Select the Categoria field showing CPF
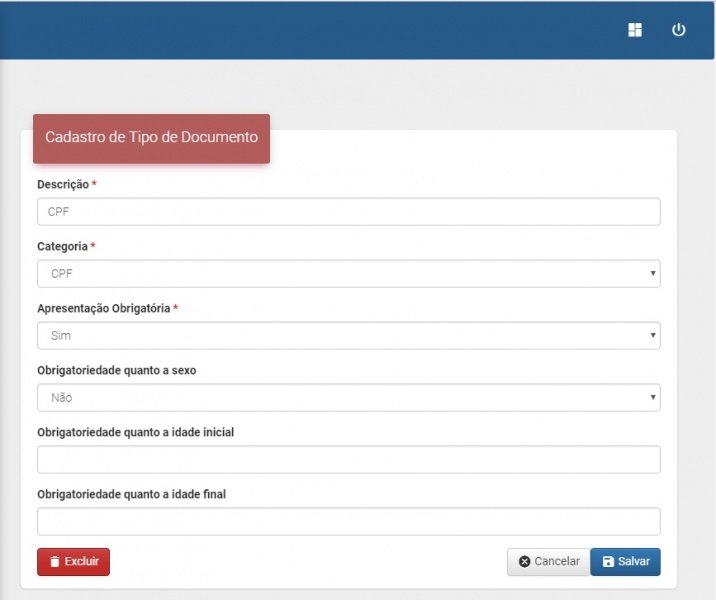This screenshot has width=716, height=600. [340, 273]
